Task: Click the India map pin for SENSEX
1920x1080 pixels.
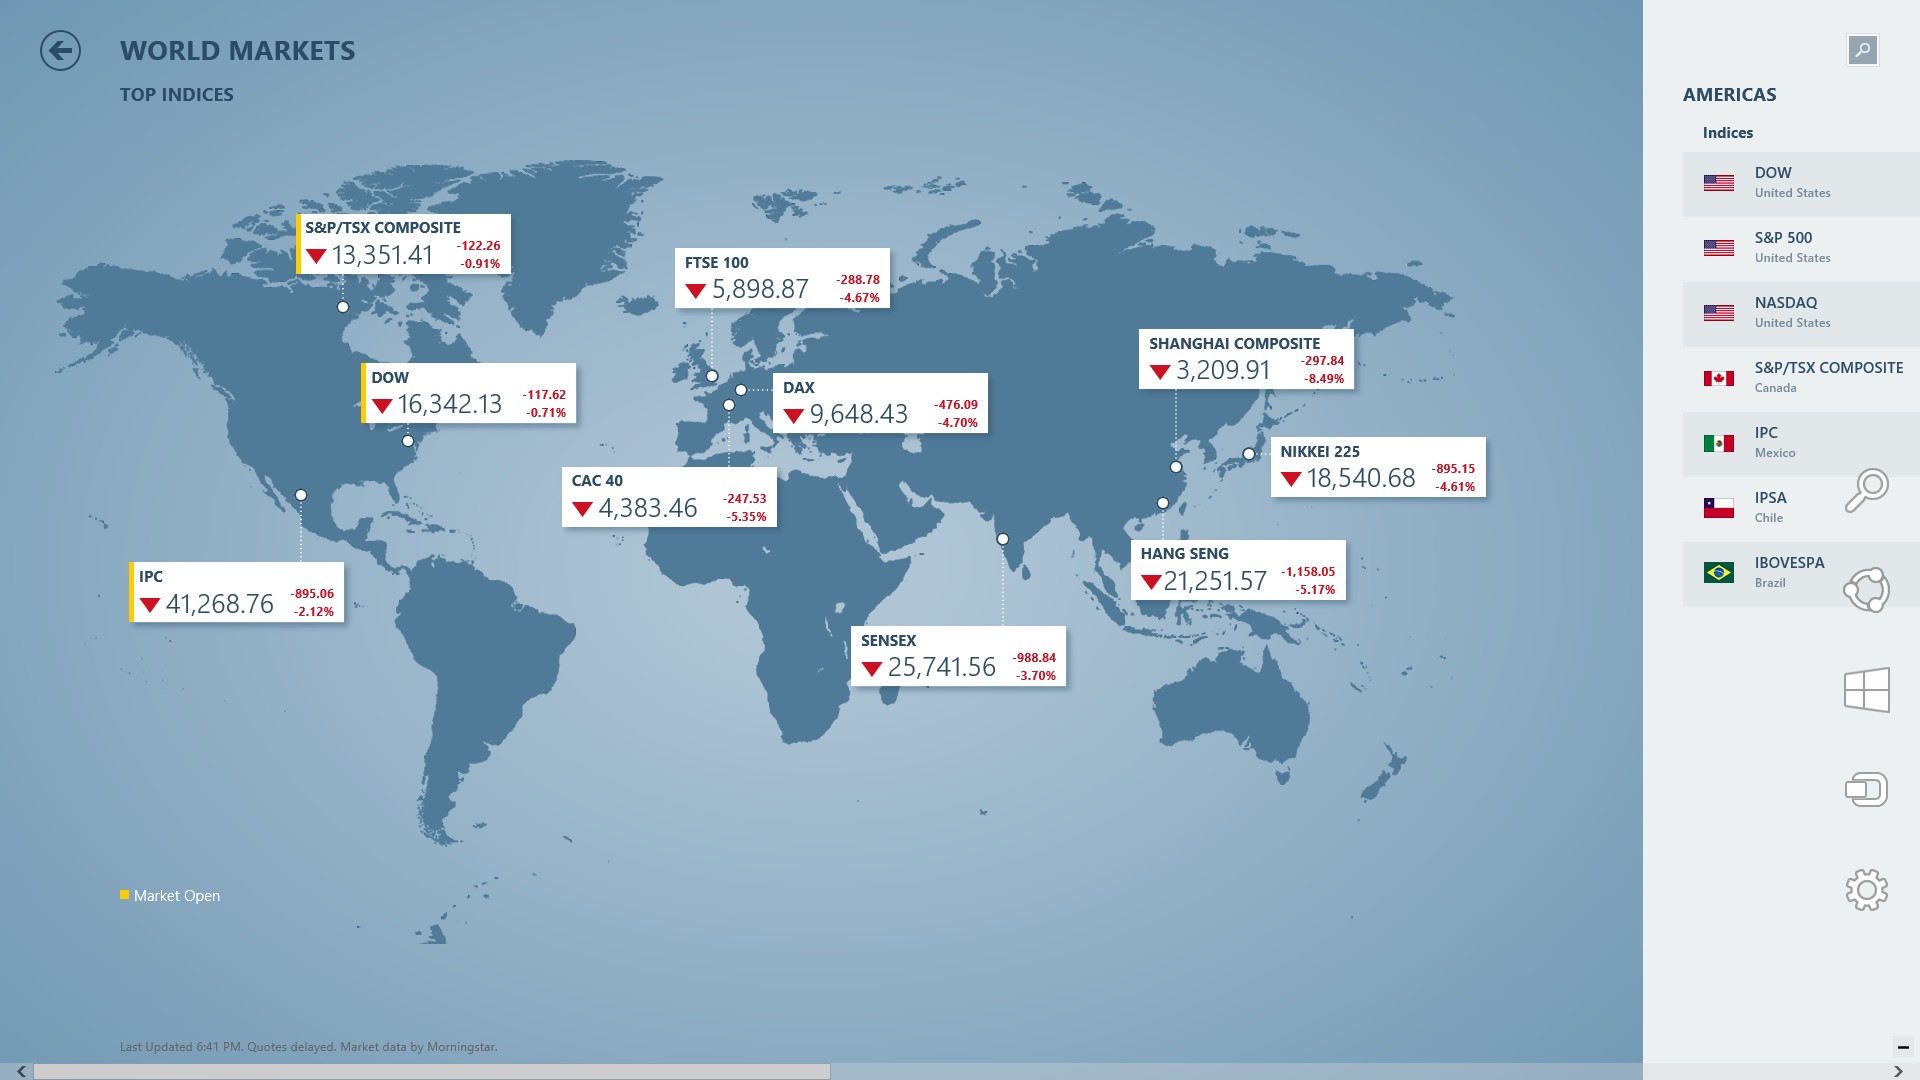Action: click(1003, 539)
